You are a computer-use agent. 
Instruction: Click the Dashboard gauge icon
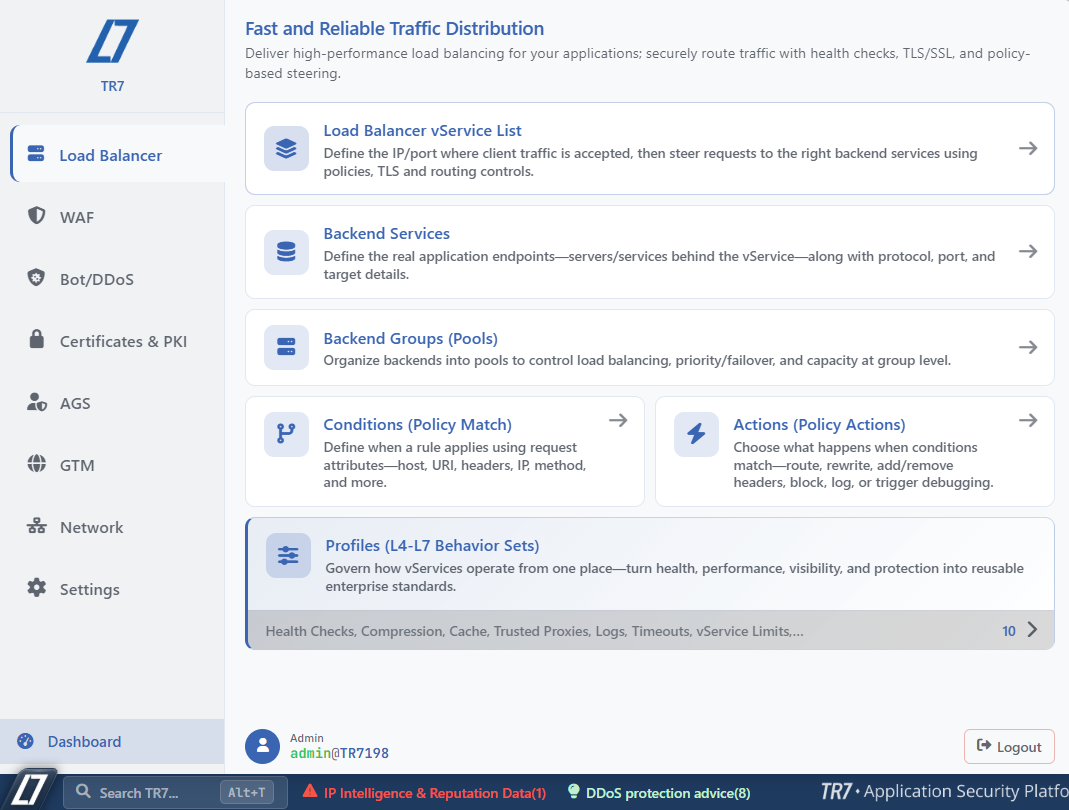pyautogui.click(x=25, y=741)
